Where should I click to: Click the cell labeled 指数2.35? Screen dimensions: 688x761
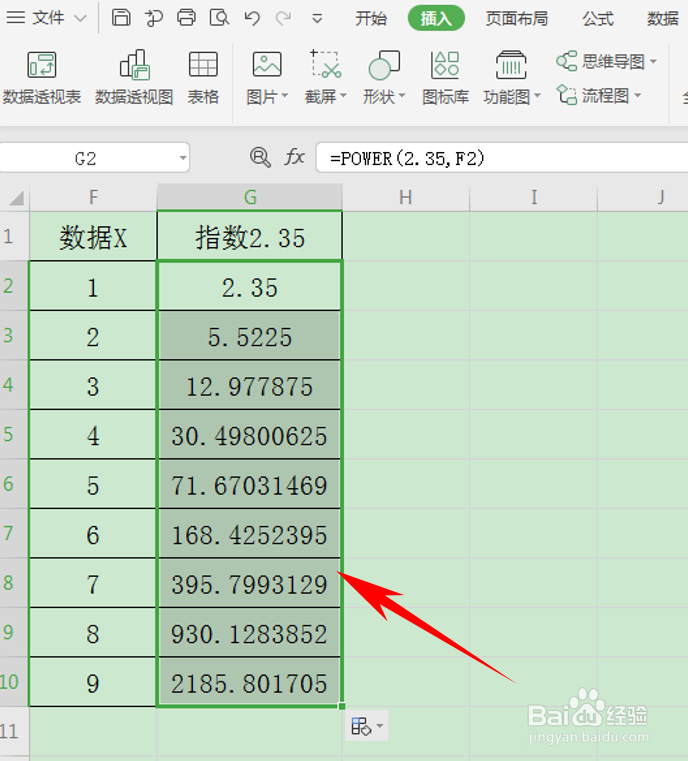point(250,236)
